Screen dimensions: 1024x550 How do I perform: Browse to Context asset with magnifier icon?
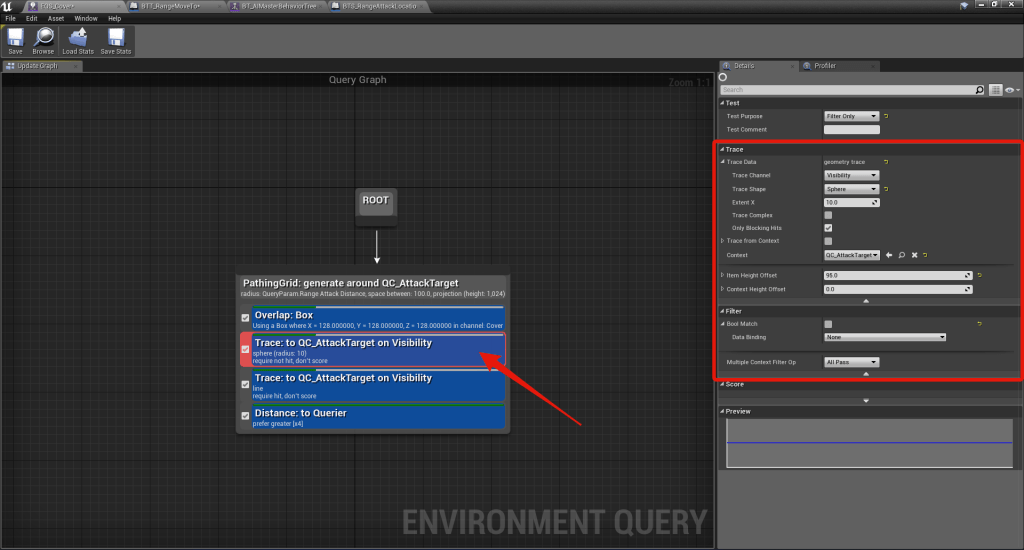902,255
